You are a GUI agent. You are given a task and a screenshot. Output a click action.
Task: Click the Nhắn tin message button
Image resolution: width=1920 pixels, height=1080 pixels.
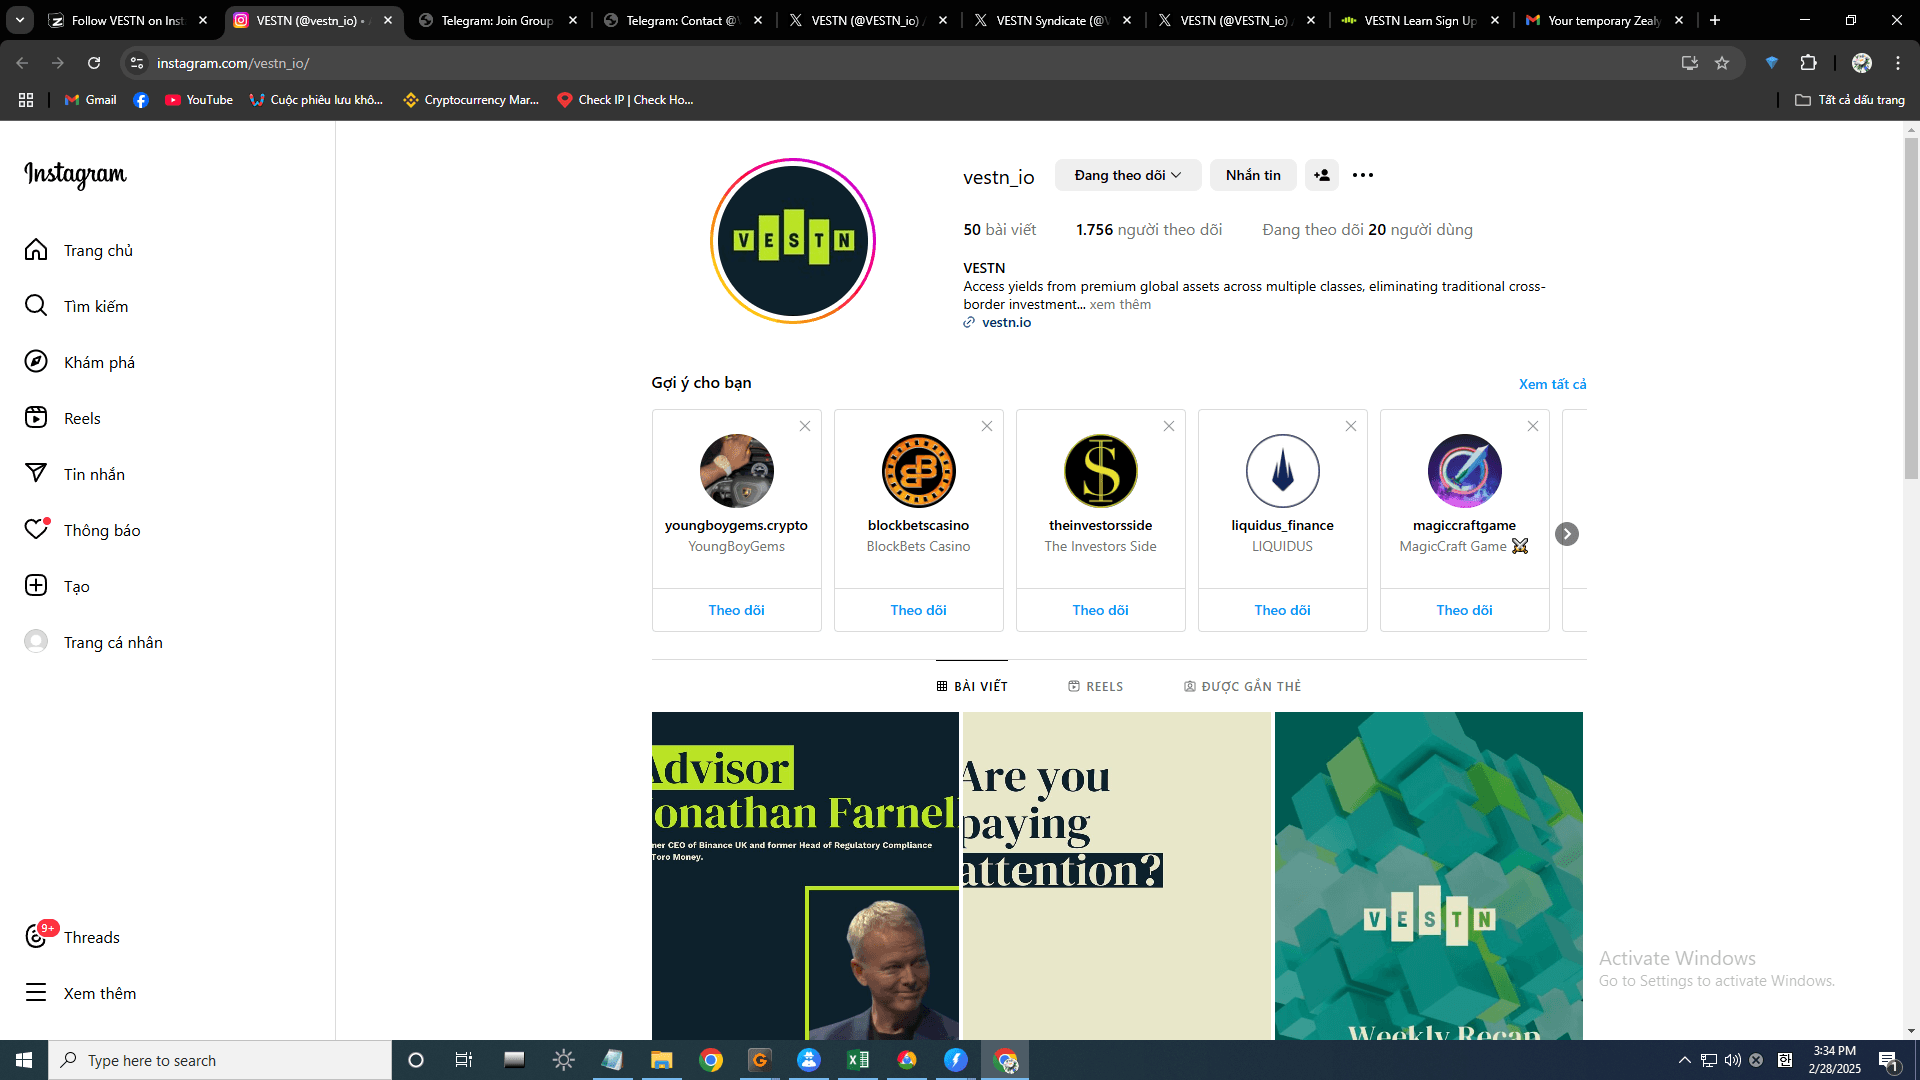pos(1252,175)
